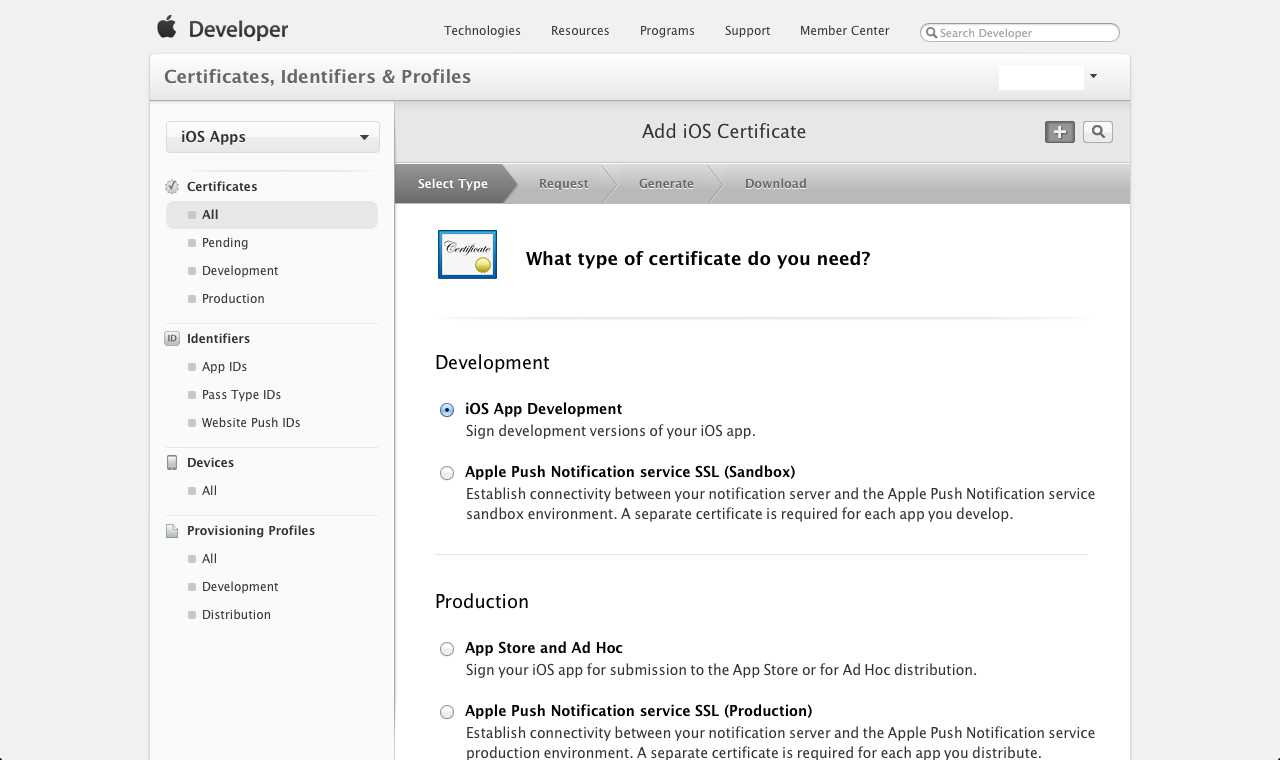1280x760 pixels.
Task: Click the plus add certificate button
Action: pyautogui.click(x=1060, y=132)
